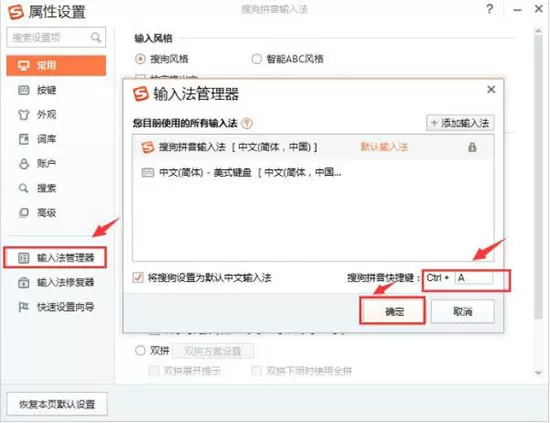This screenshot has width=550, height=423.
Task: Open 输入法管理器 from the sidebar
Action: click(x=55, y=258)
